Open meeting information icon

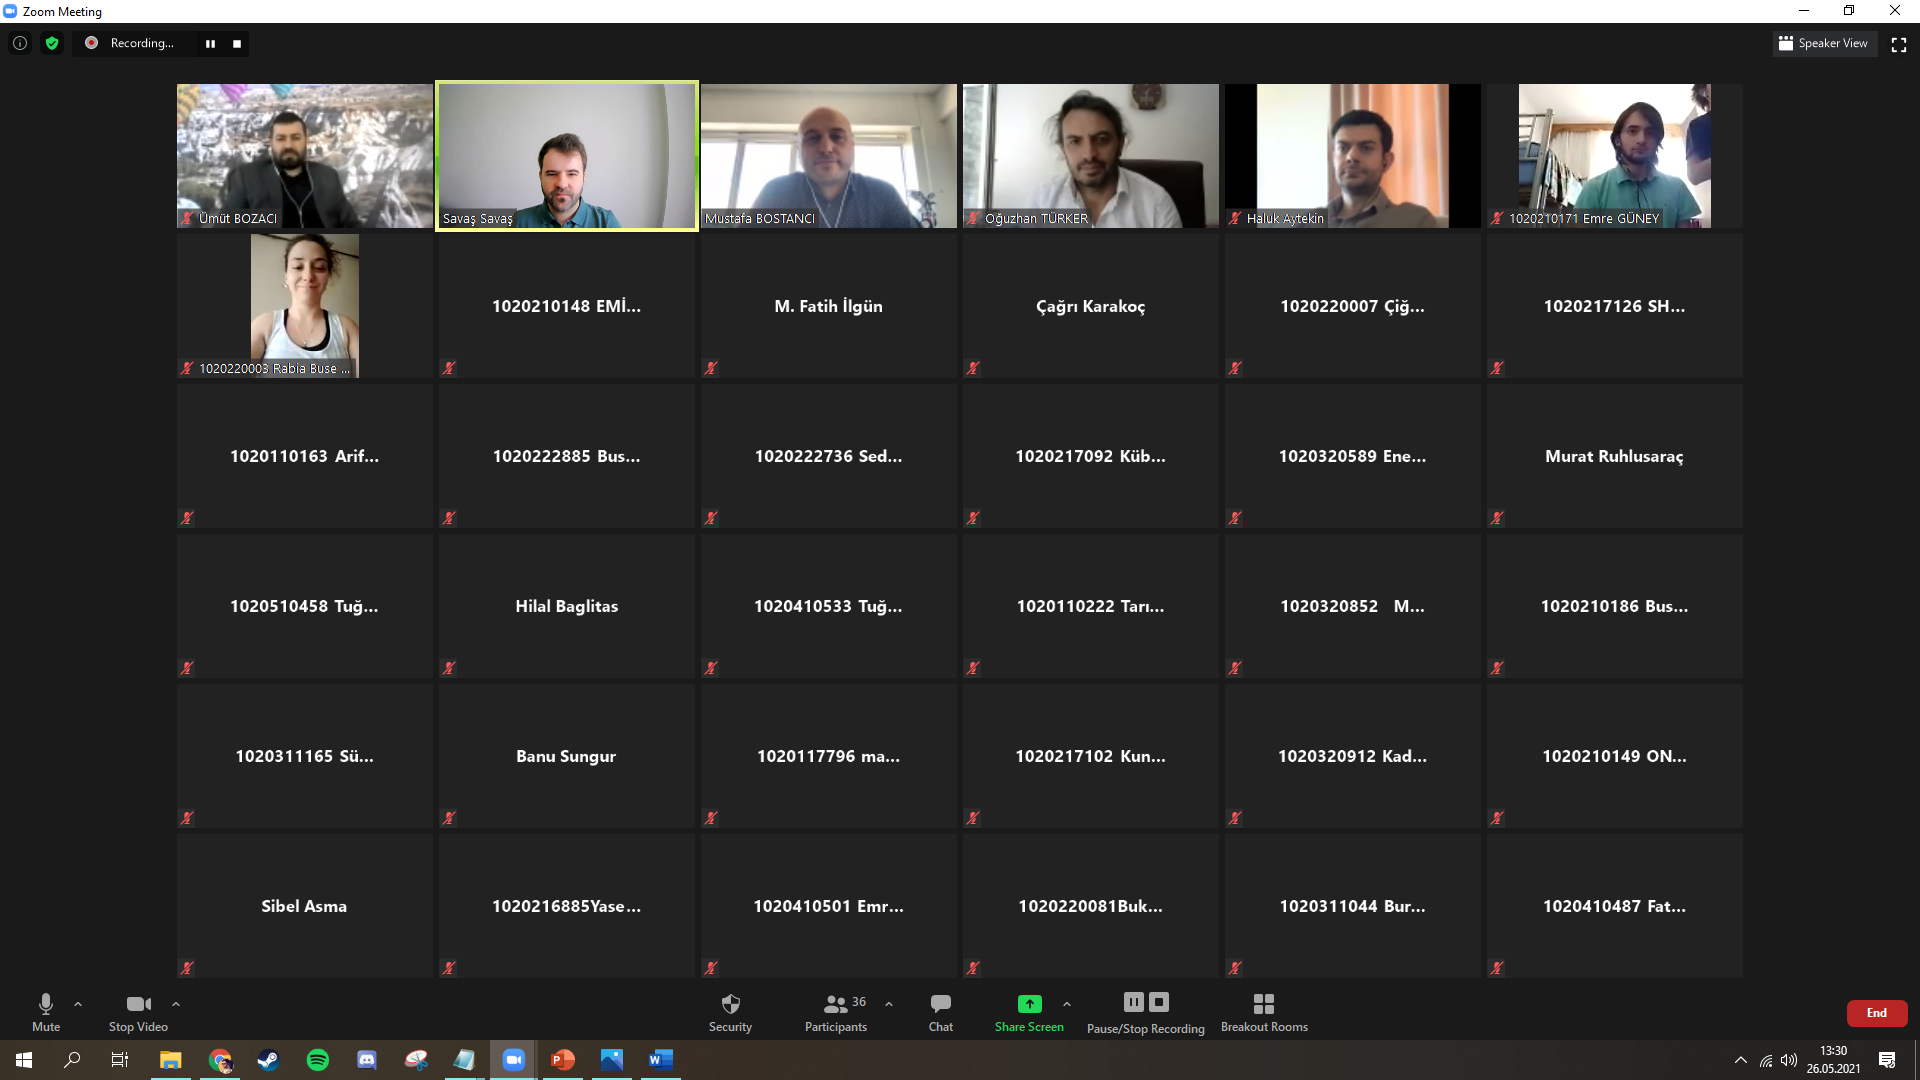20,43
